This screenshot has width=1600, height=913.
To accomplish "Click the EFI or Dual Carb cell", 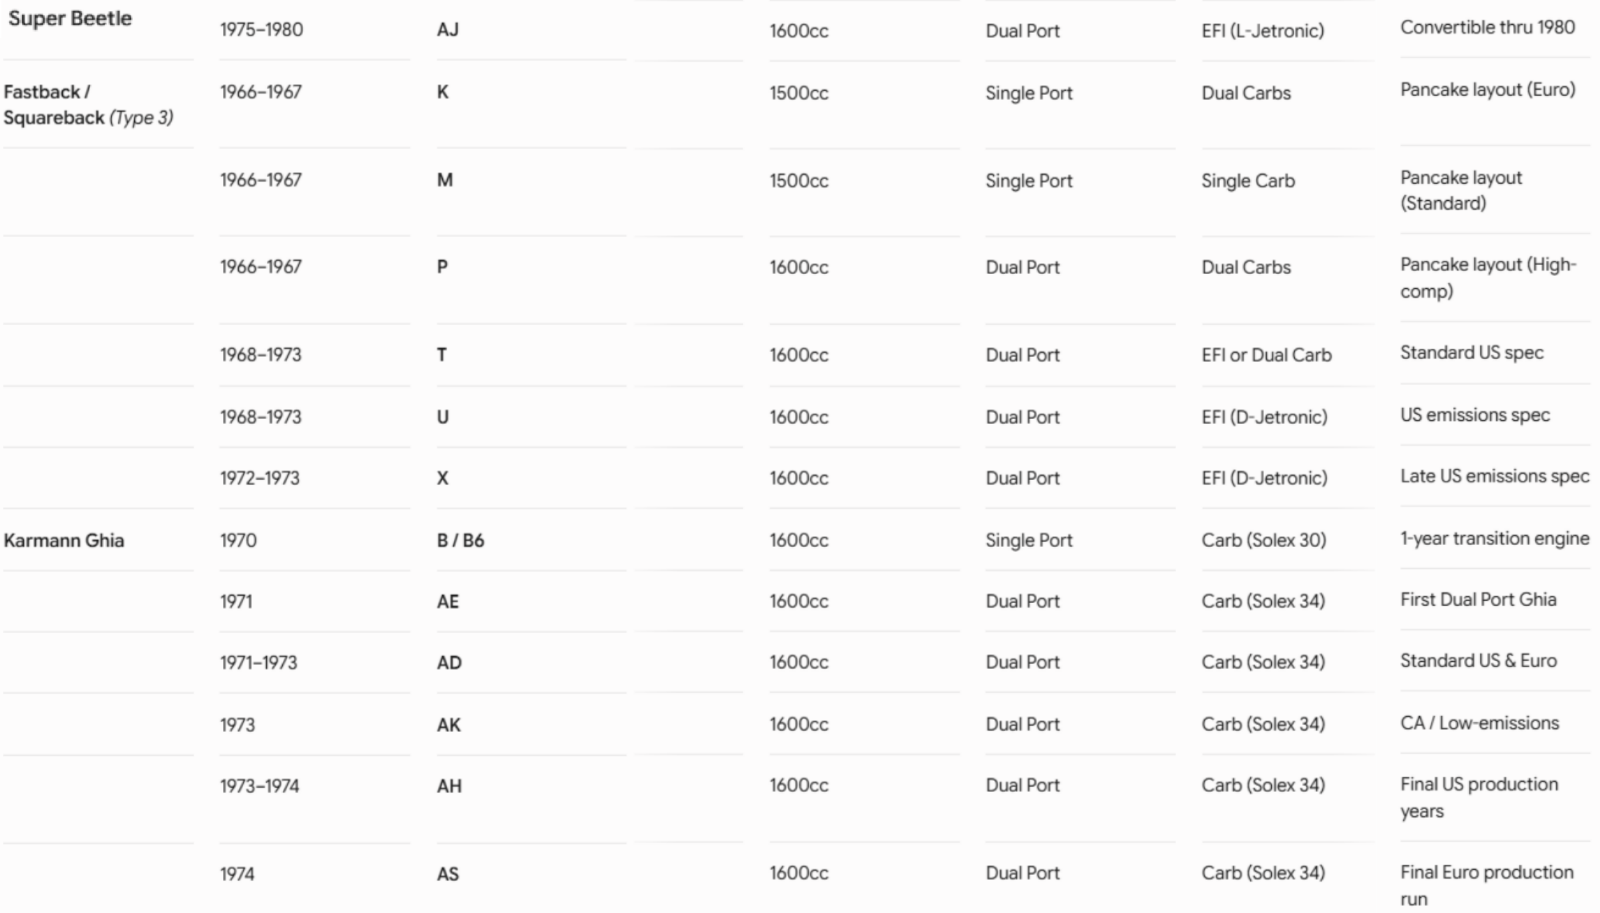I will [x=1267, y=355].
